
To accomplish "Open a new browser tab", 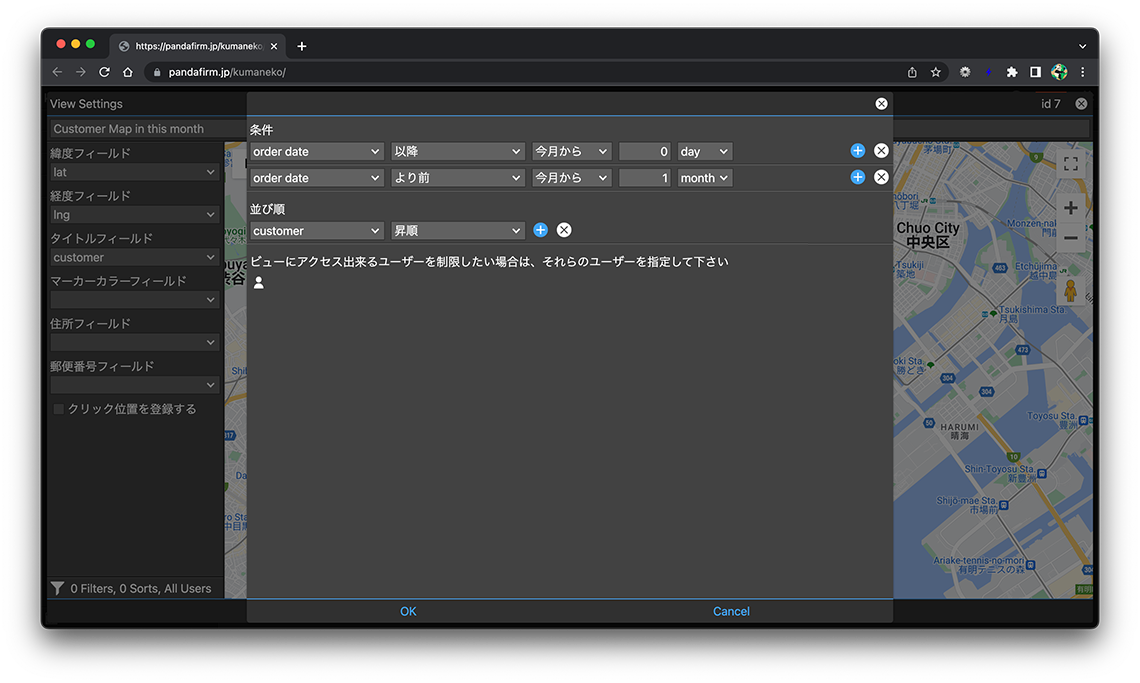I will (302, 46).
